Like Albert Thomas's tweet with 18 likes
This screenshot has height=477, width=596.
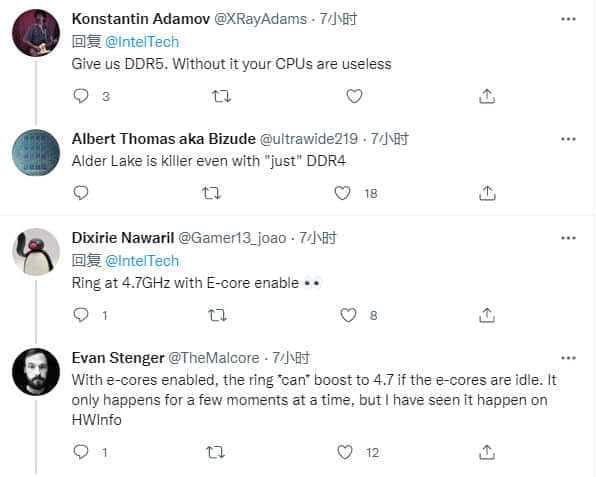(342, 193)
